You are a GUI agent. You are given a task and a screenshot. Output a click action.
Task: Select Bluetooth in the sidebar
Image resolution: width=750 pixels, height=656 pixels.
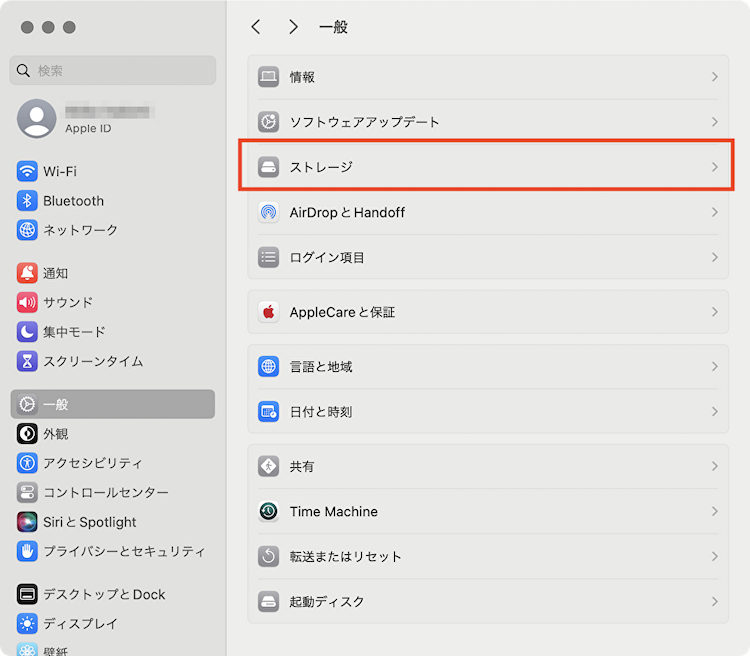tap(112, 200)
